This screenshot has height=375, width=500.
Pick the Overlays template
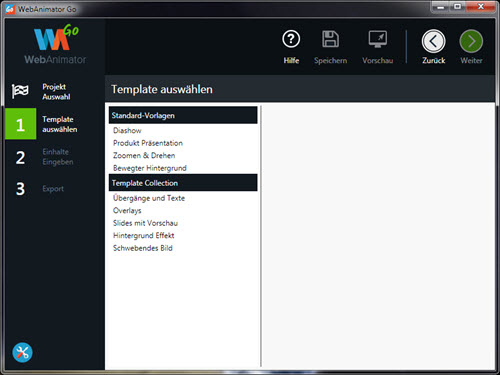tap(127, 211)
